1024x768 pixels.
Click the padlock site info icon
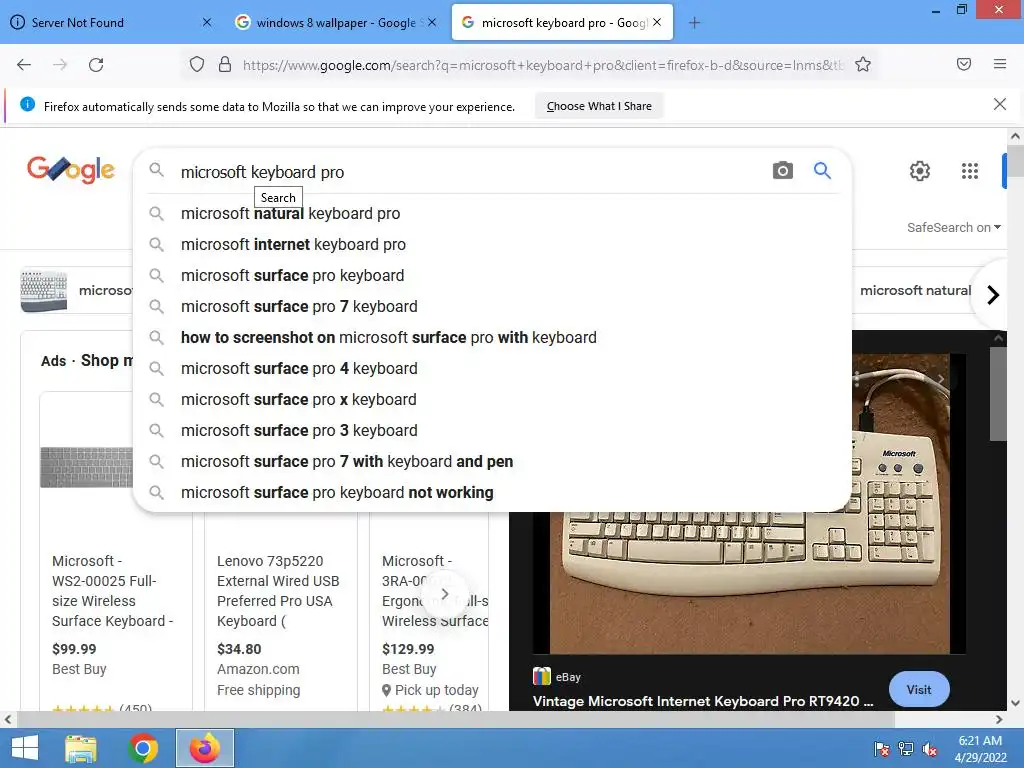tap(225, 65)
